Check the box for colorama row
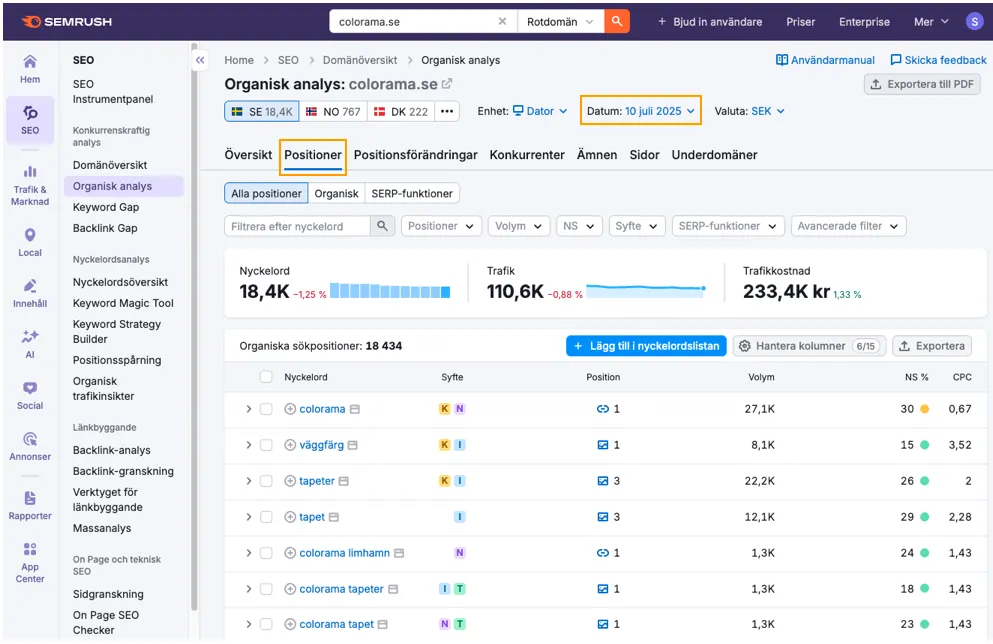The width and height of the screenshot is (993, 644). [x=266, y=409]
